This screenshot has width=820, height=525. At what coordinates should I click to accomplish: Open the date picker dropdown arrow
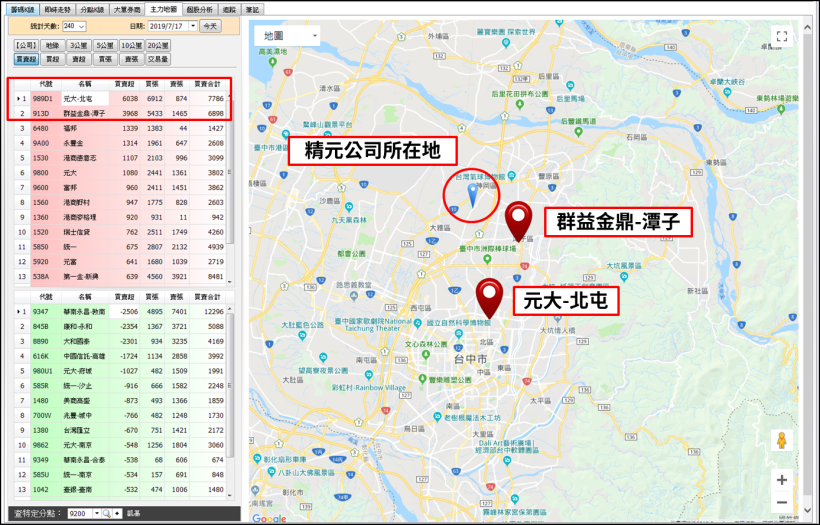(x=193, y=26)
